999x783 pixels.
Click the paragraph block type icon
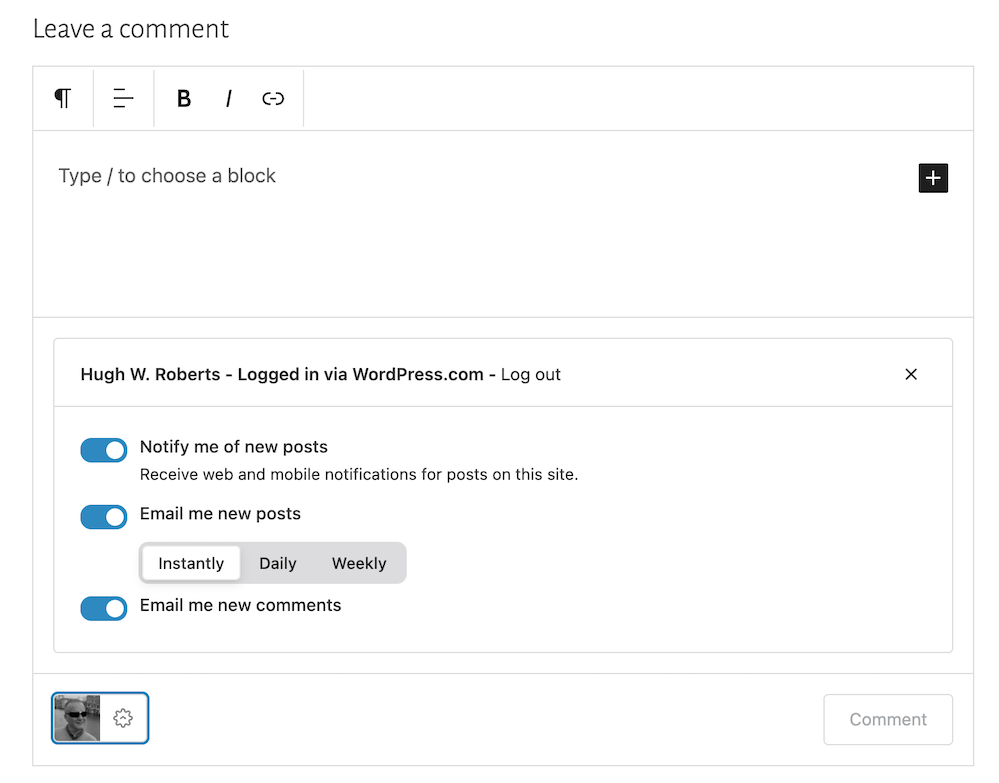pyautogui.click(x=63, y=98)
